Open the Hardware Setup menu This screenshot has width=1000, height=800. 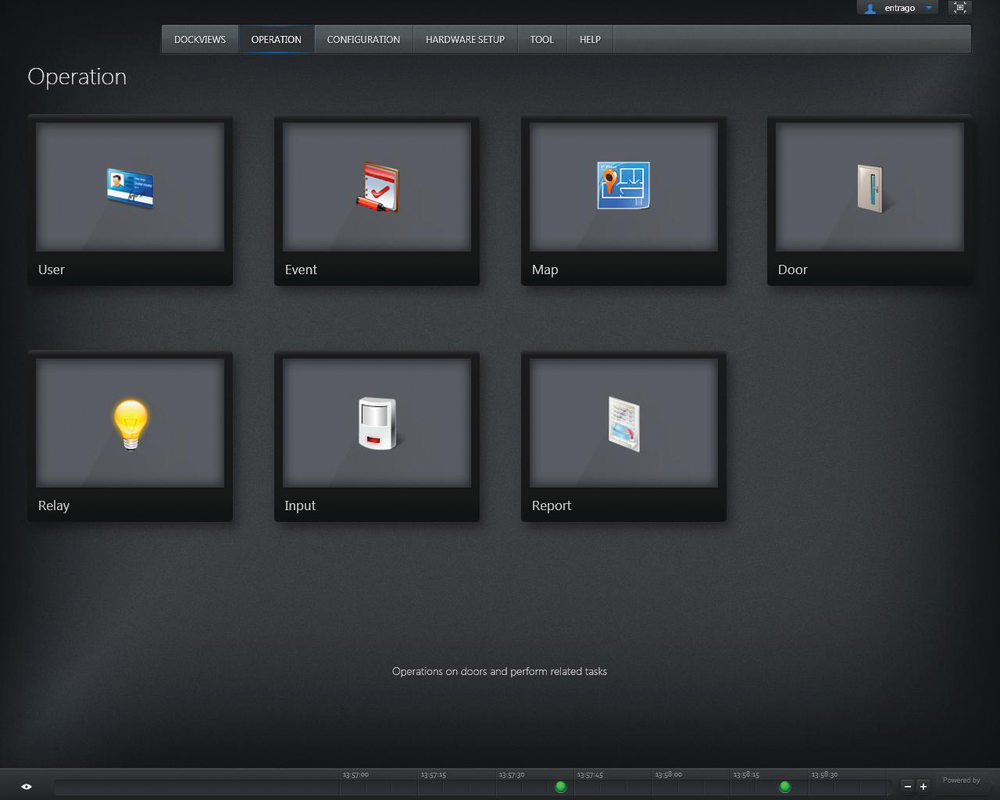465,40
